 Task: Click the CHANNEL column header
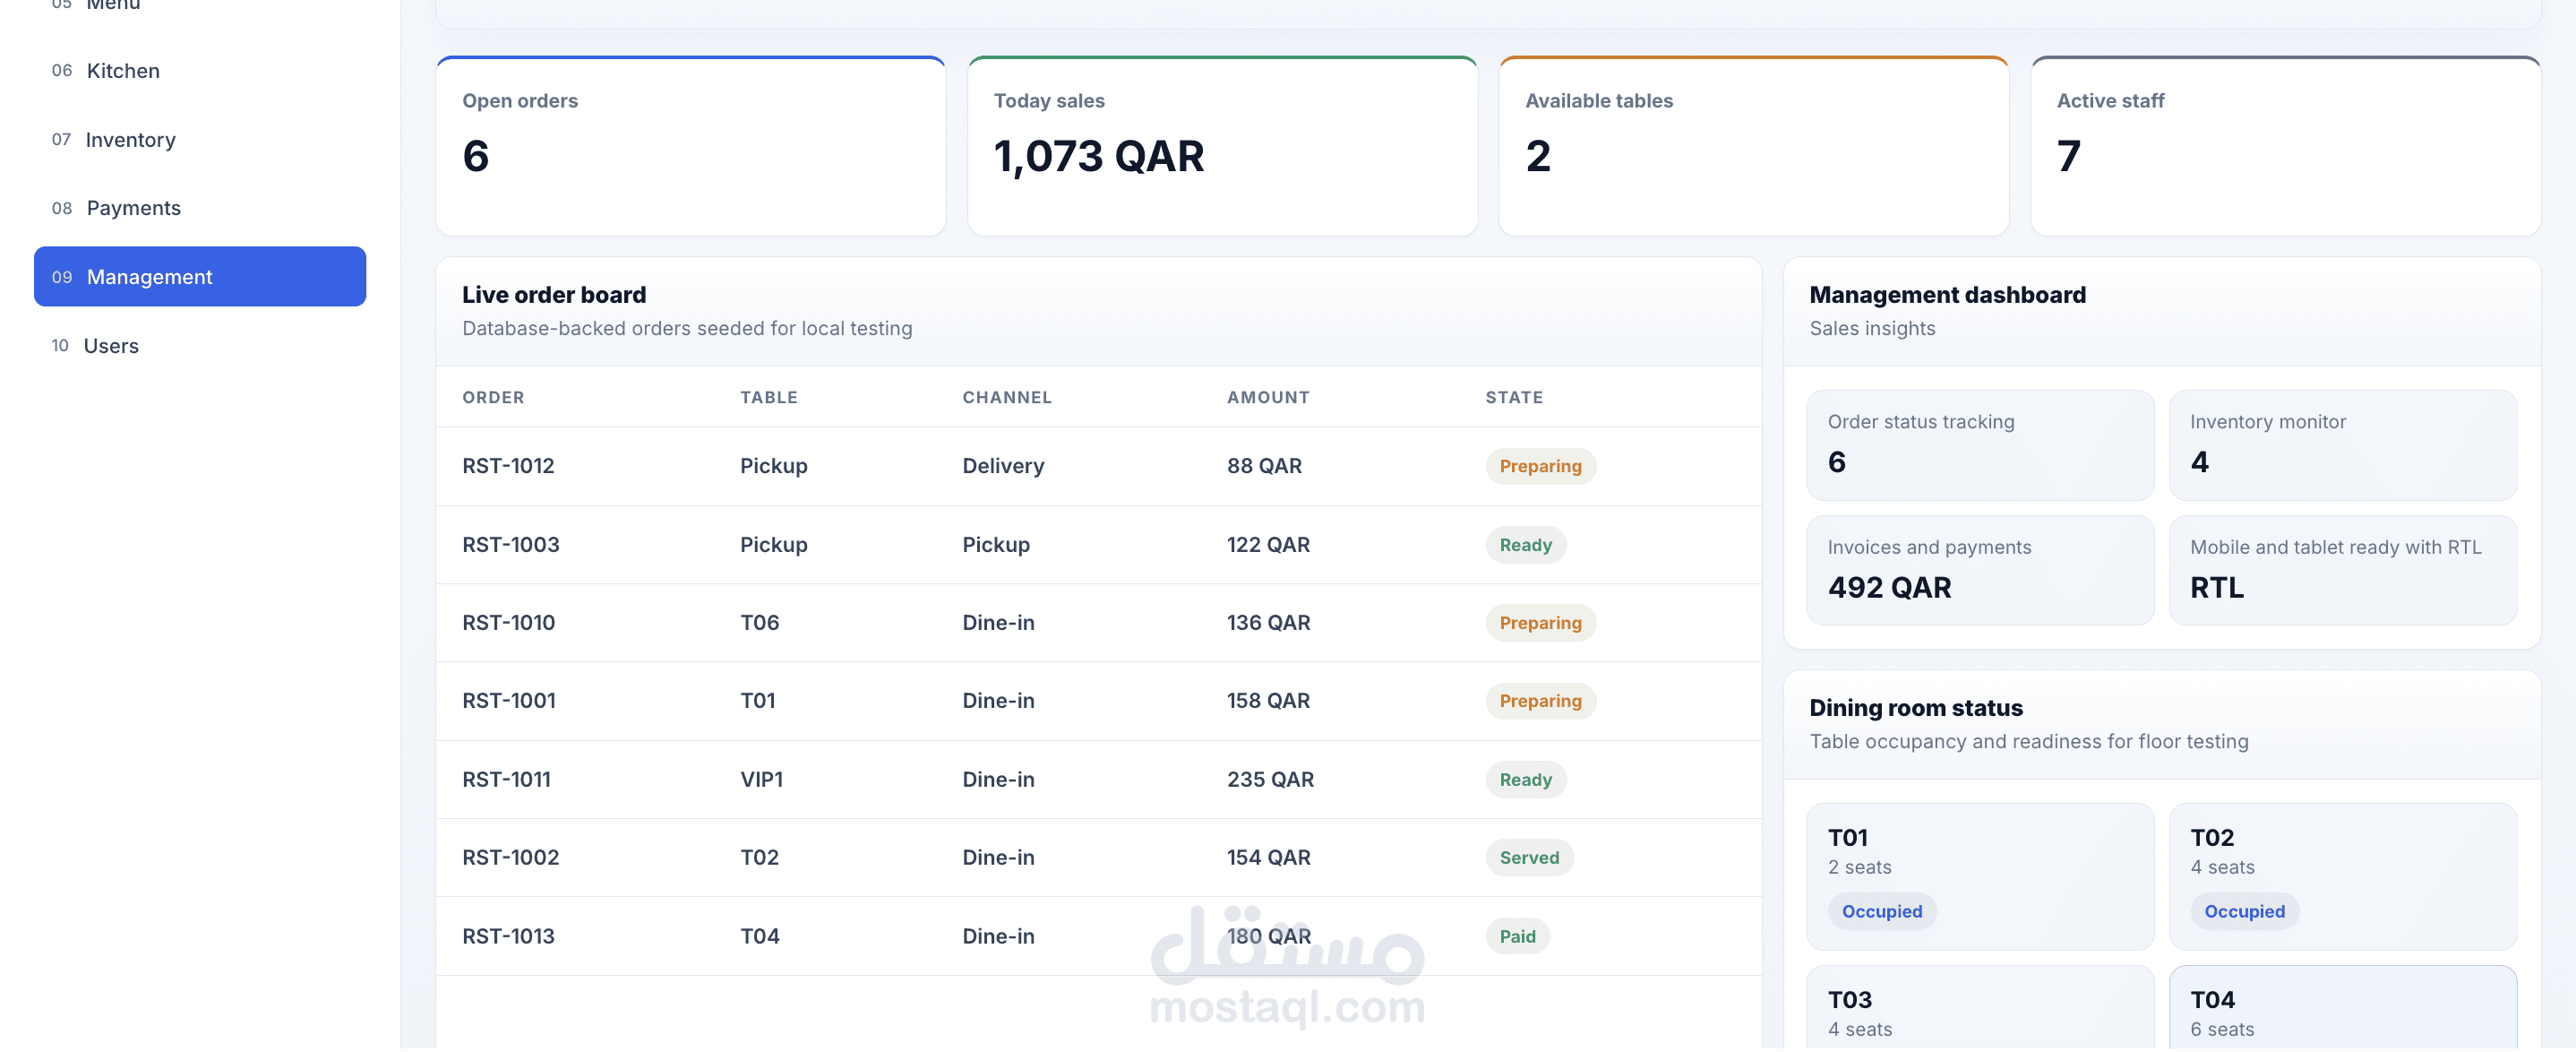pyautogui.click(x=1007, y=398)
